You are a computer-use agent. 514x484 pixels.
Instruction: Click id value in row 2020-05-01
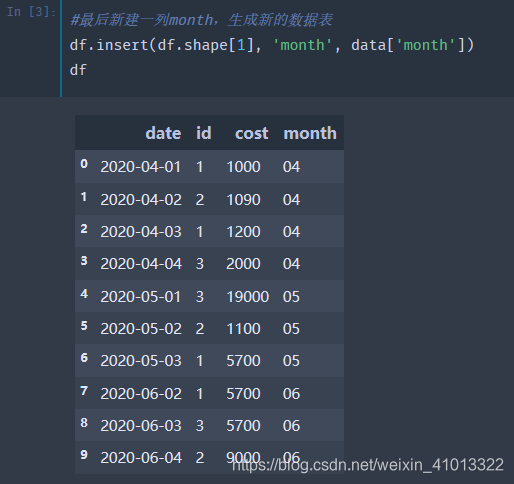coord(200,297)
